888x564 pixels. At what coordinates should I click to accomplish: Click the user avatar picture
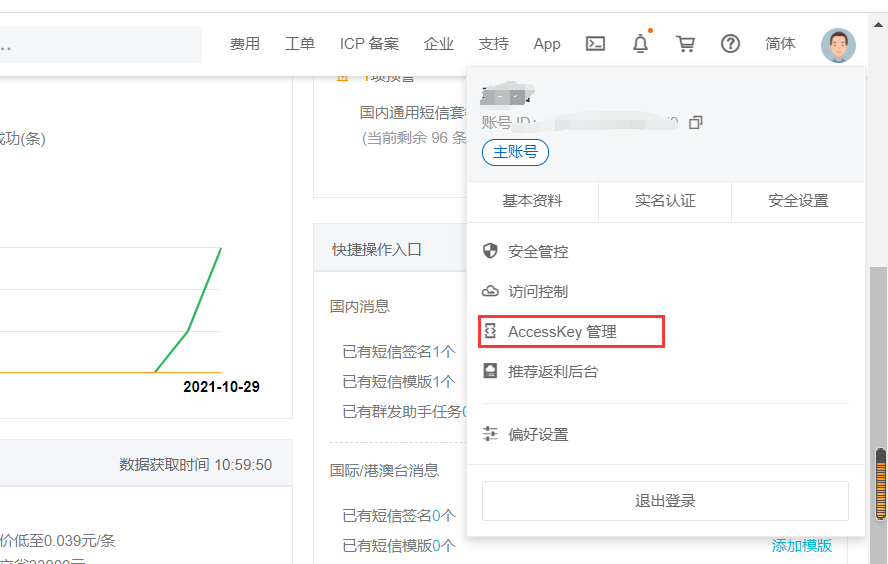point(838,45)
